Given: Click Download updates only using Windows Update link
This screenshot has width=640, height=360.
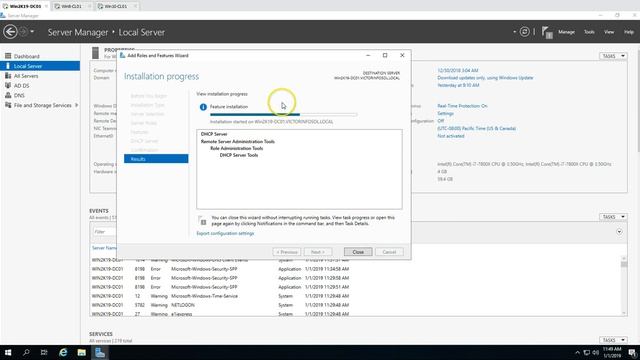Looking at the screenshot, I should (485, 78).
